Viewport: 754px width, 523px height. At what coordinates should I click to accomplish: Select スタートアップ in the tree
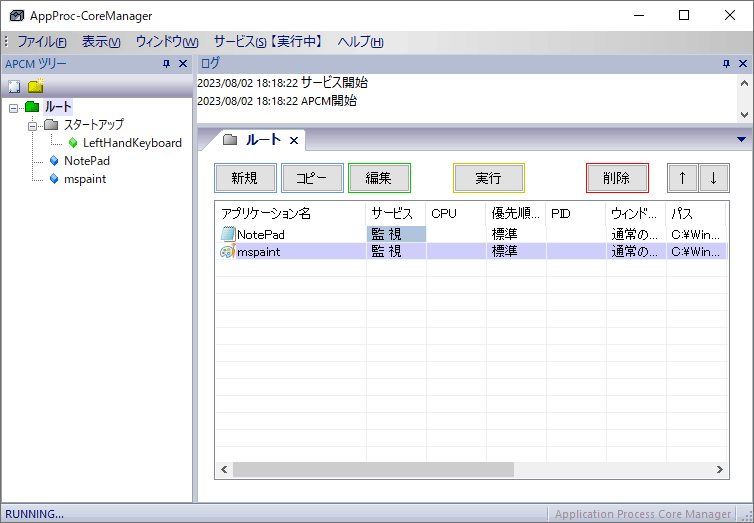(94, 125)
